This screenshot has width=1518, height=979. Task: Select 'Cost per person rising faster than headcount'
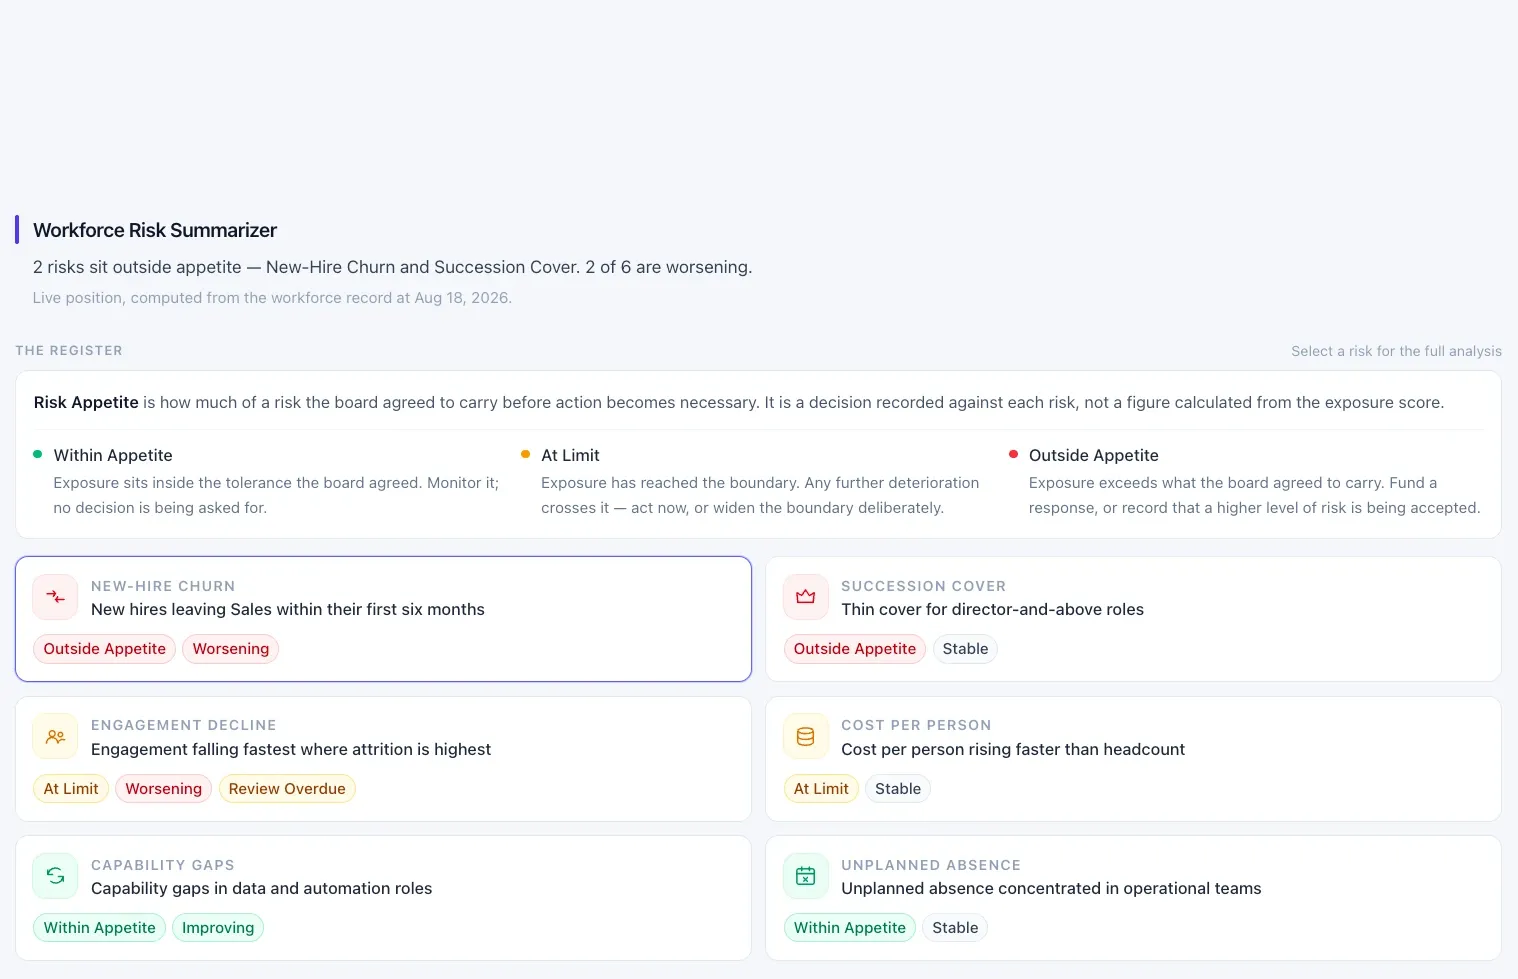tap(1013, 750)
